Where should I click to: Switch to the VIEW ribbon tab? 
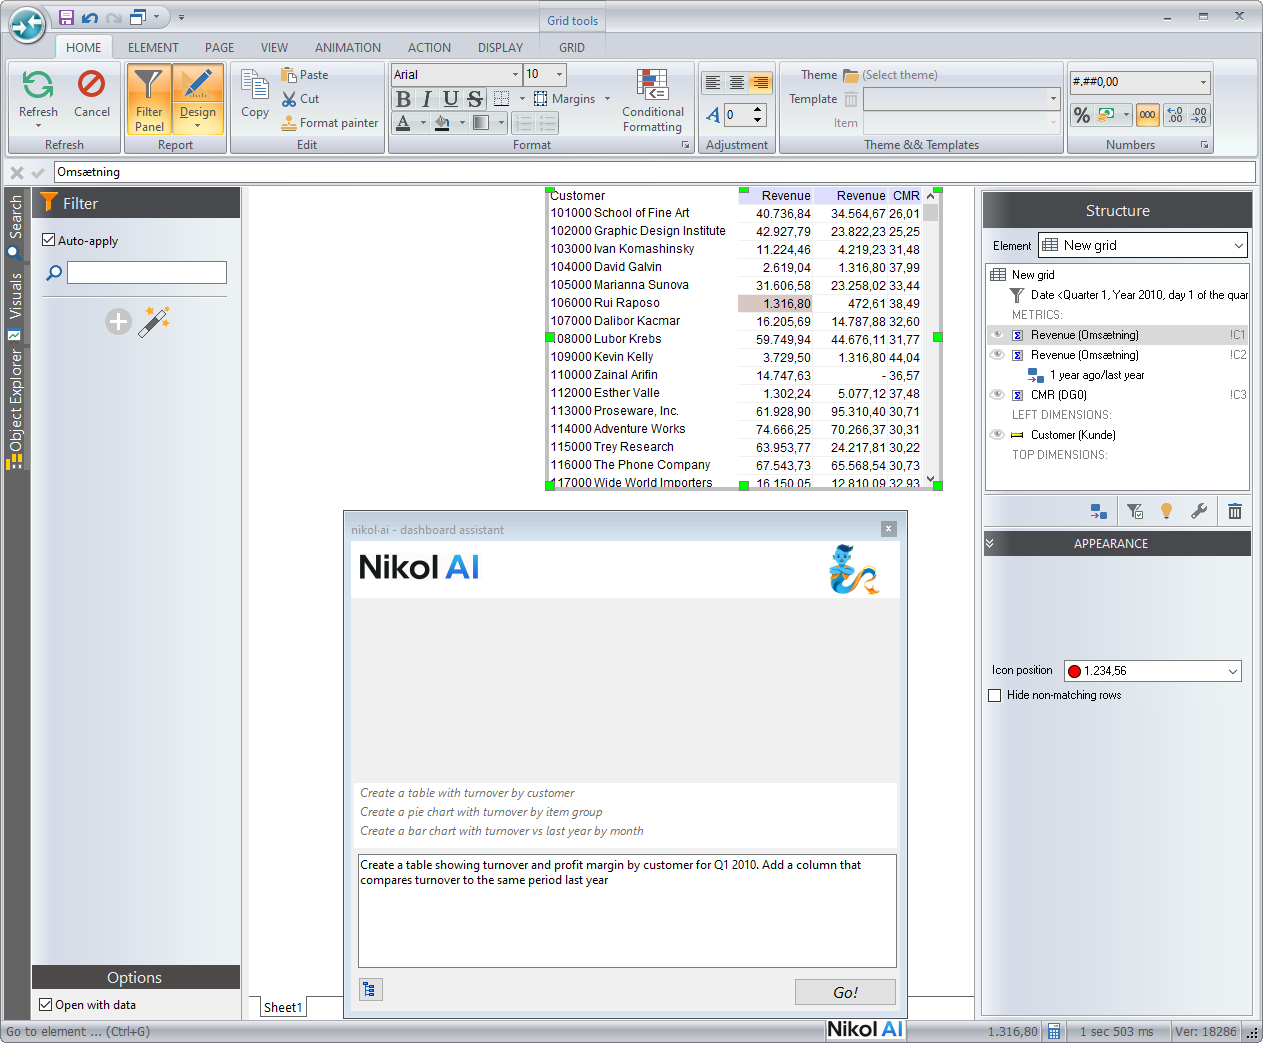click(x=274, y=47)
